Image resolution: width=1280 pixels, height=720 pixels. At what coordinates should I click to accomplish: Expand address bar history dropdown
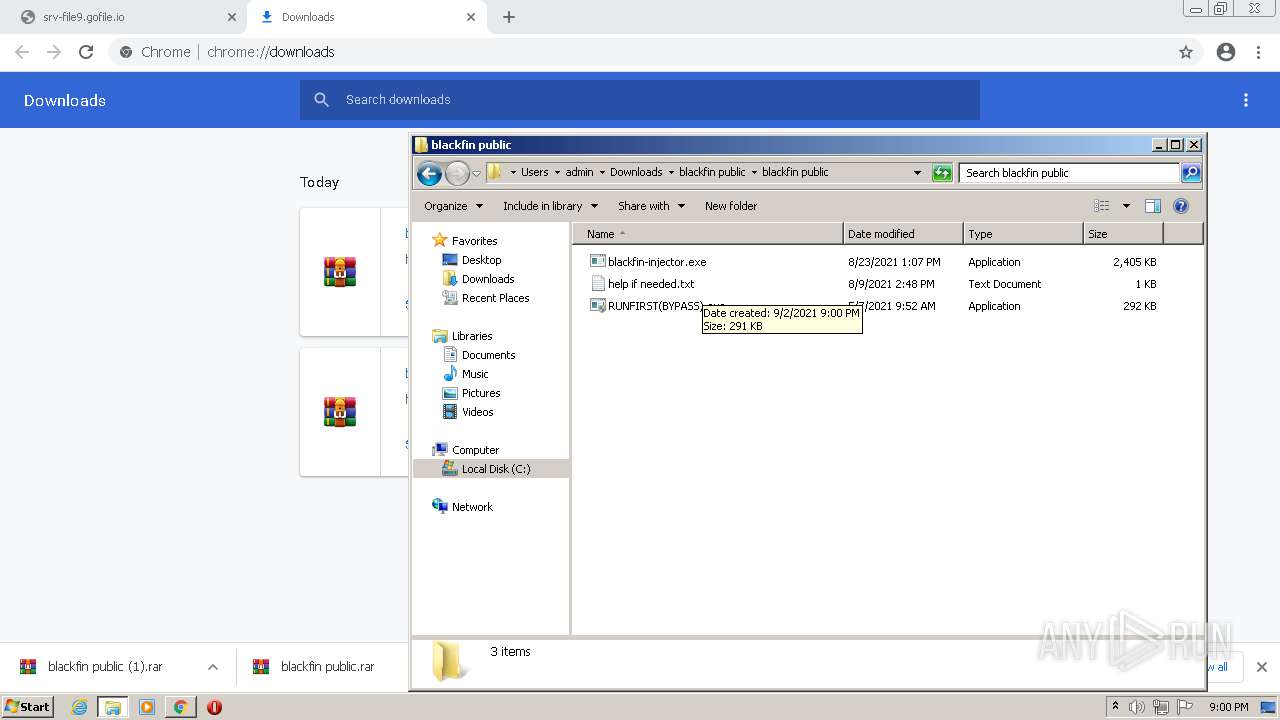click(917, 173)
